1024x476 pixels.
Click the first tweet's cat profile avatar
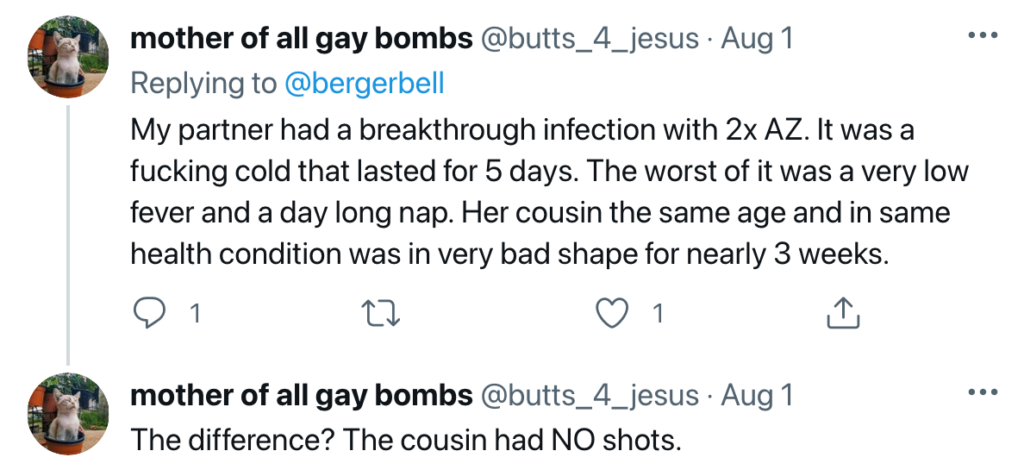(66, 57)
